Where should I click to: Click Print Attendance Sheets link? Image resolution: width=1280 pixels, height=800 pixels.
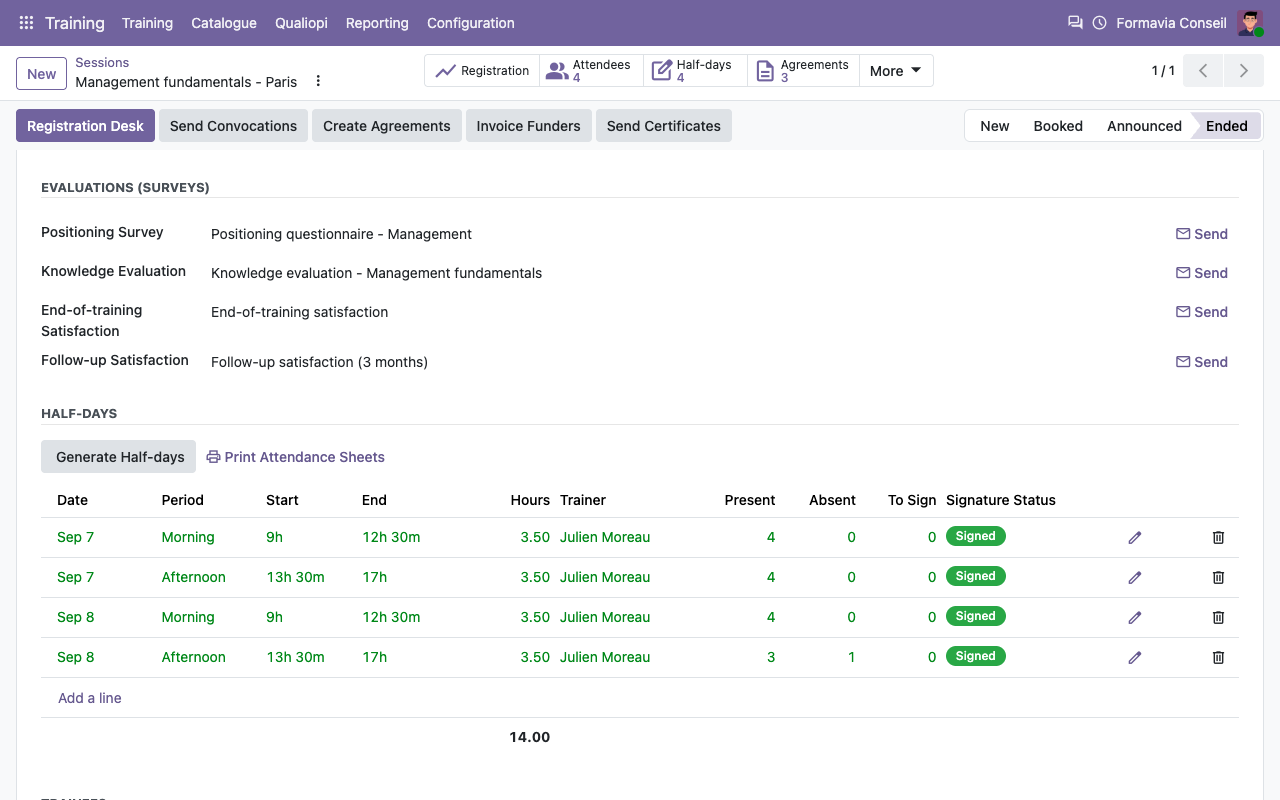click(295, 457)
